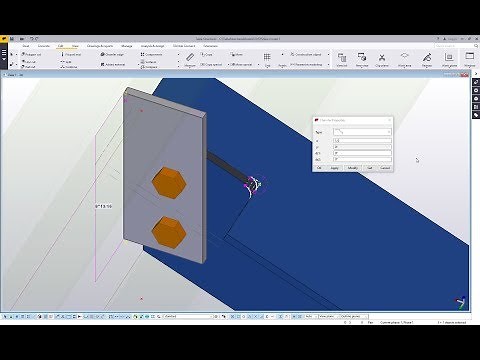Viewport: 480px width, 360px height.
Task: Select the Split tool
Action: [66, 62]
